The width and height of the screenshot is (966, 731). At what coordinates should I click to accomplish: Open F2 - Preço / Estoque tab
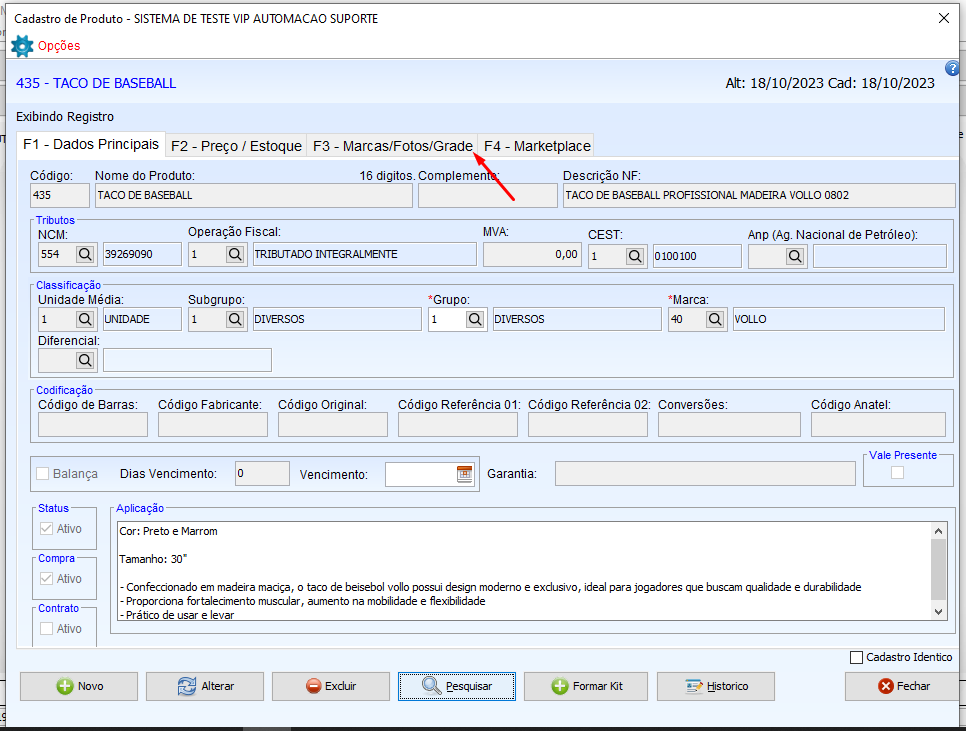tap(237, 146)
